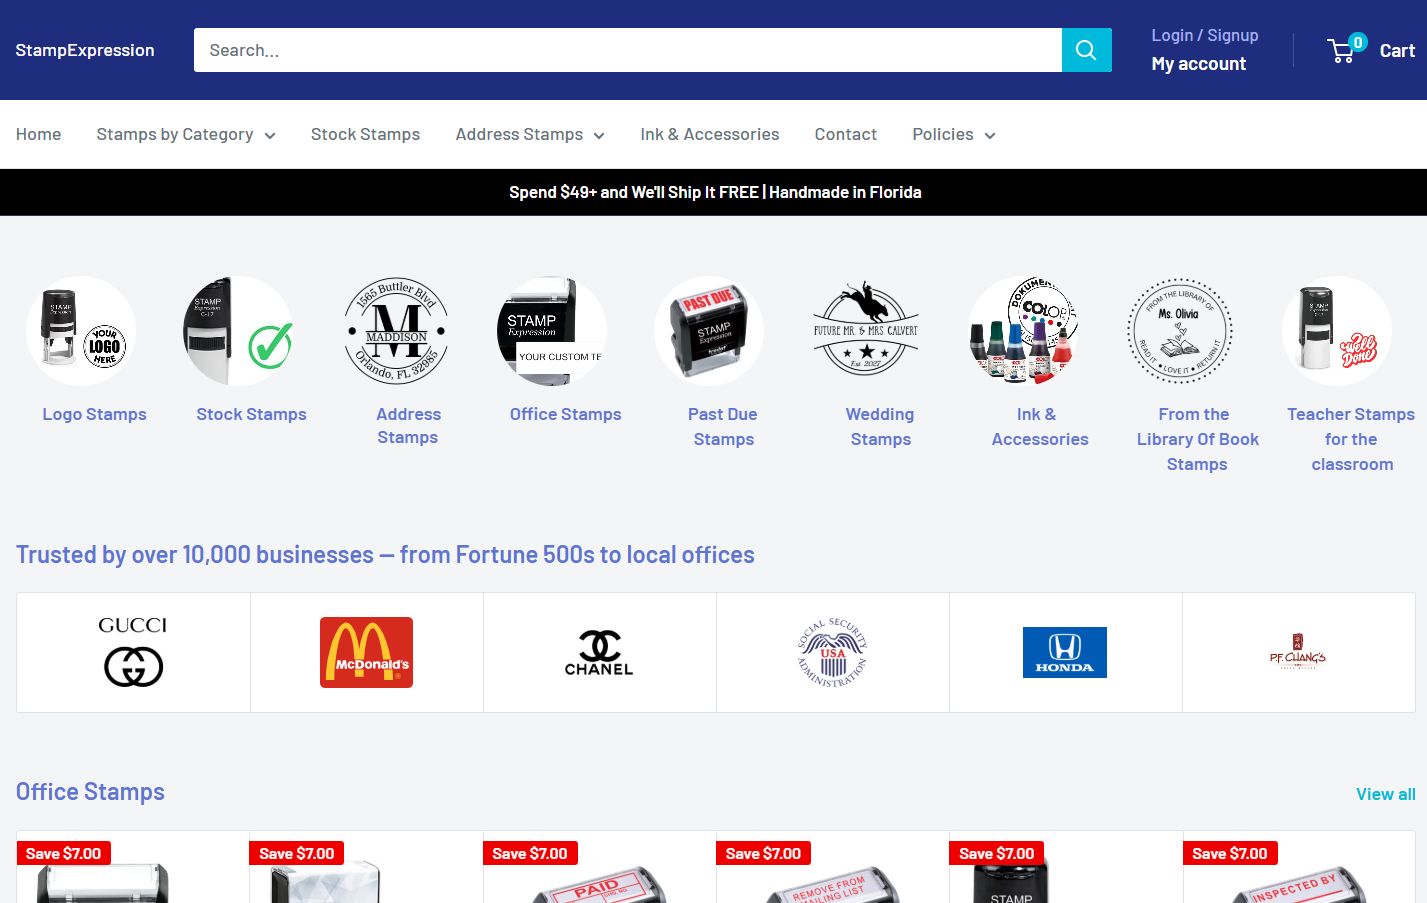Click the Gucci logo tile
The height and width of the screenshot is (903, 1427).
tap(133, 652)
